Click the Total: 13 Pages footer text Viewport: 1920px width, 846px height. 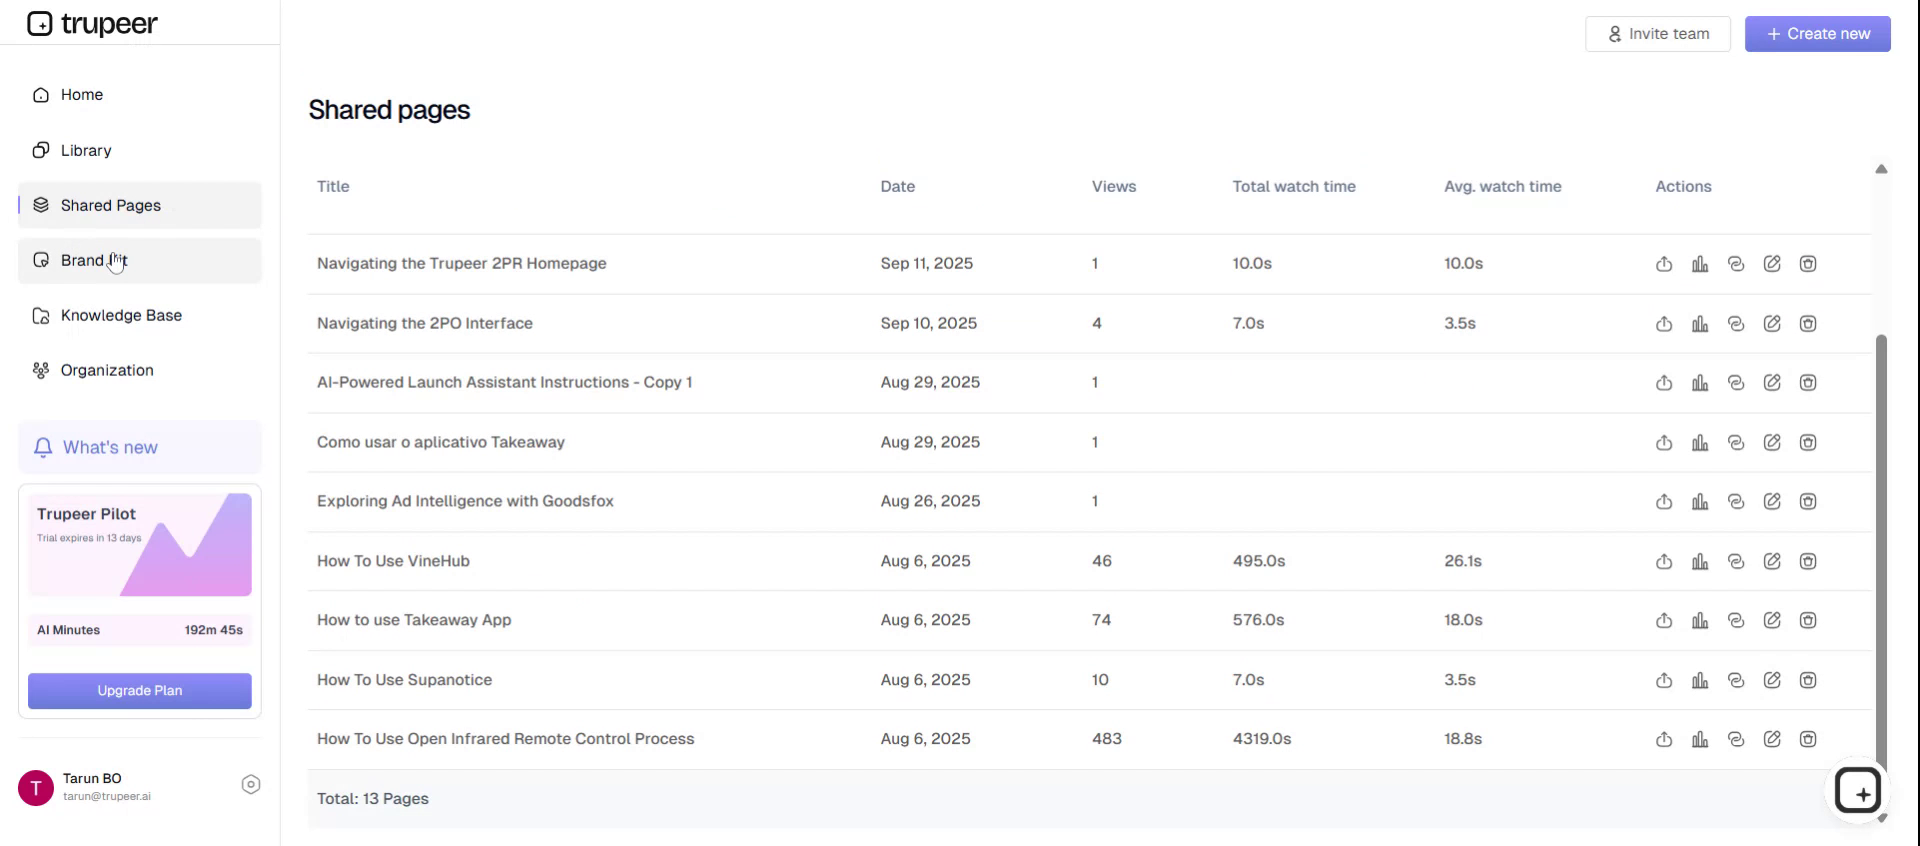(373, 799)
